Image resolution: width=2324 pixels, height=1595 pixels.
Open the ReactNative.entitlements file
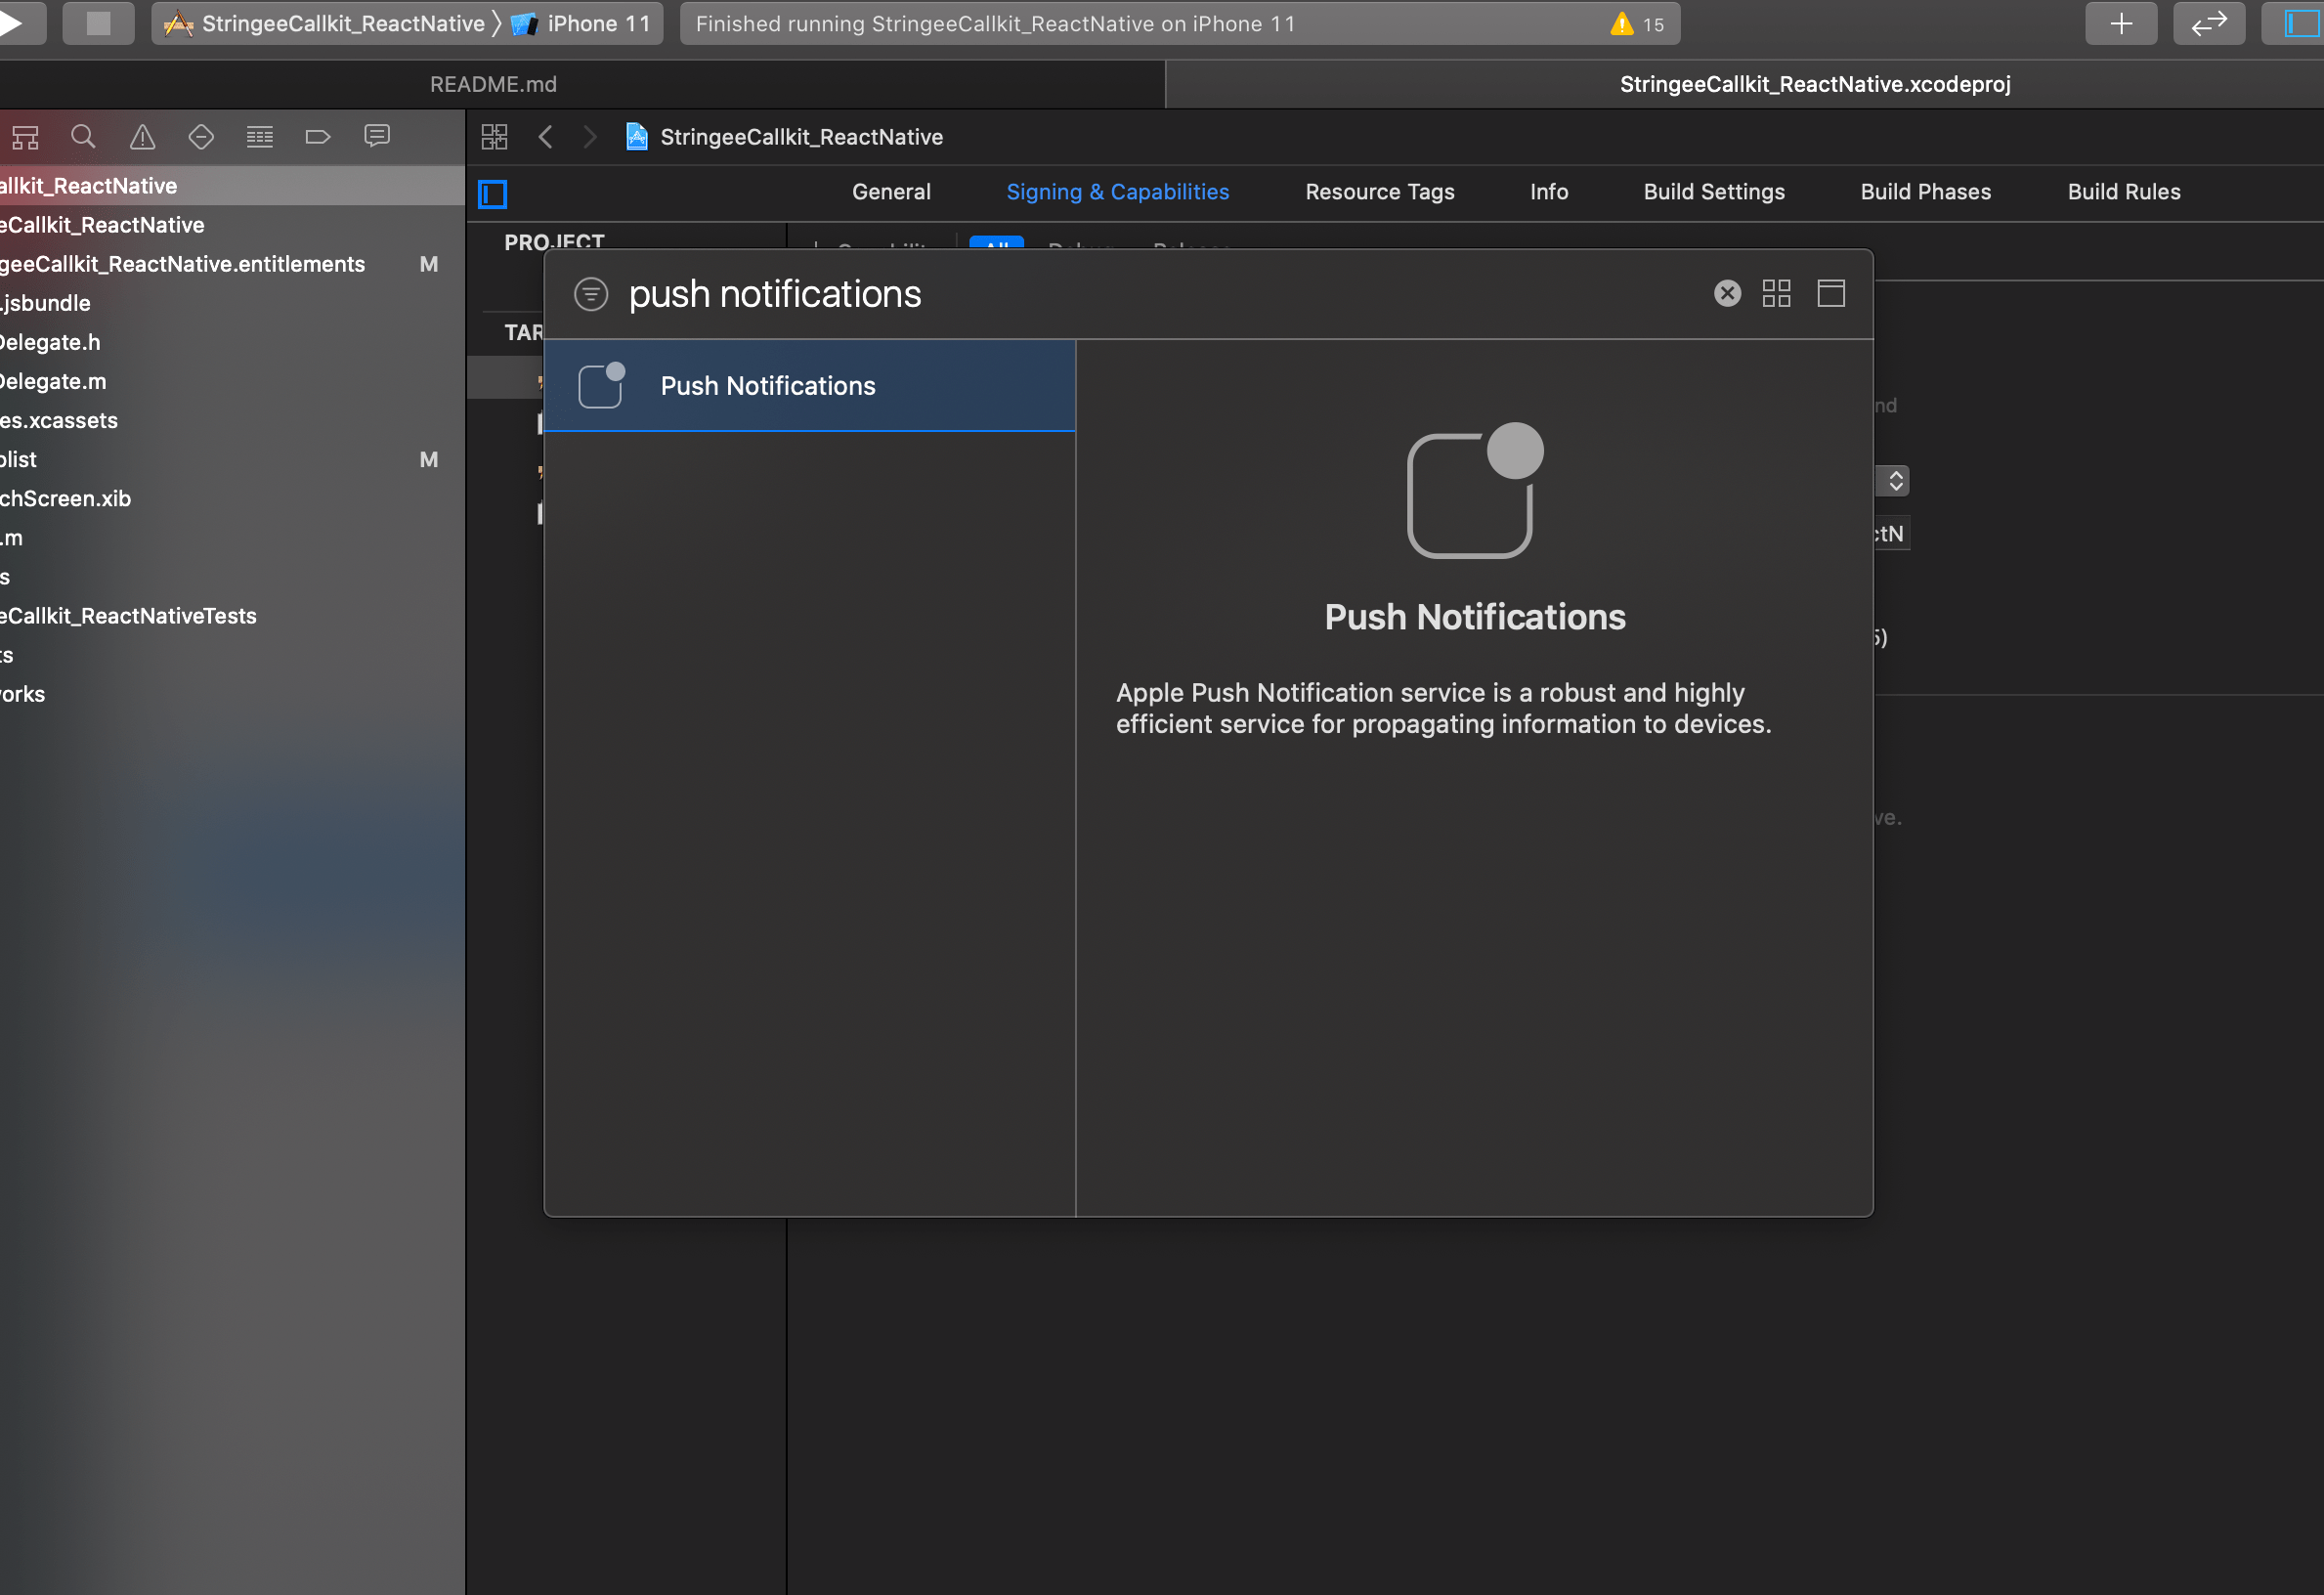tap(232, 264)
